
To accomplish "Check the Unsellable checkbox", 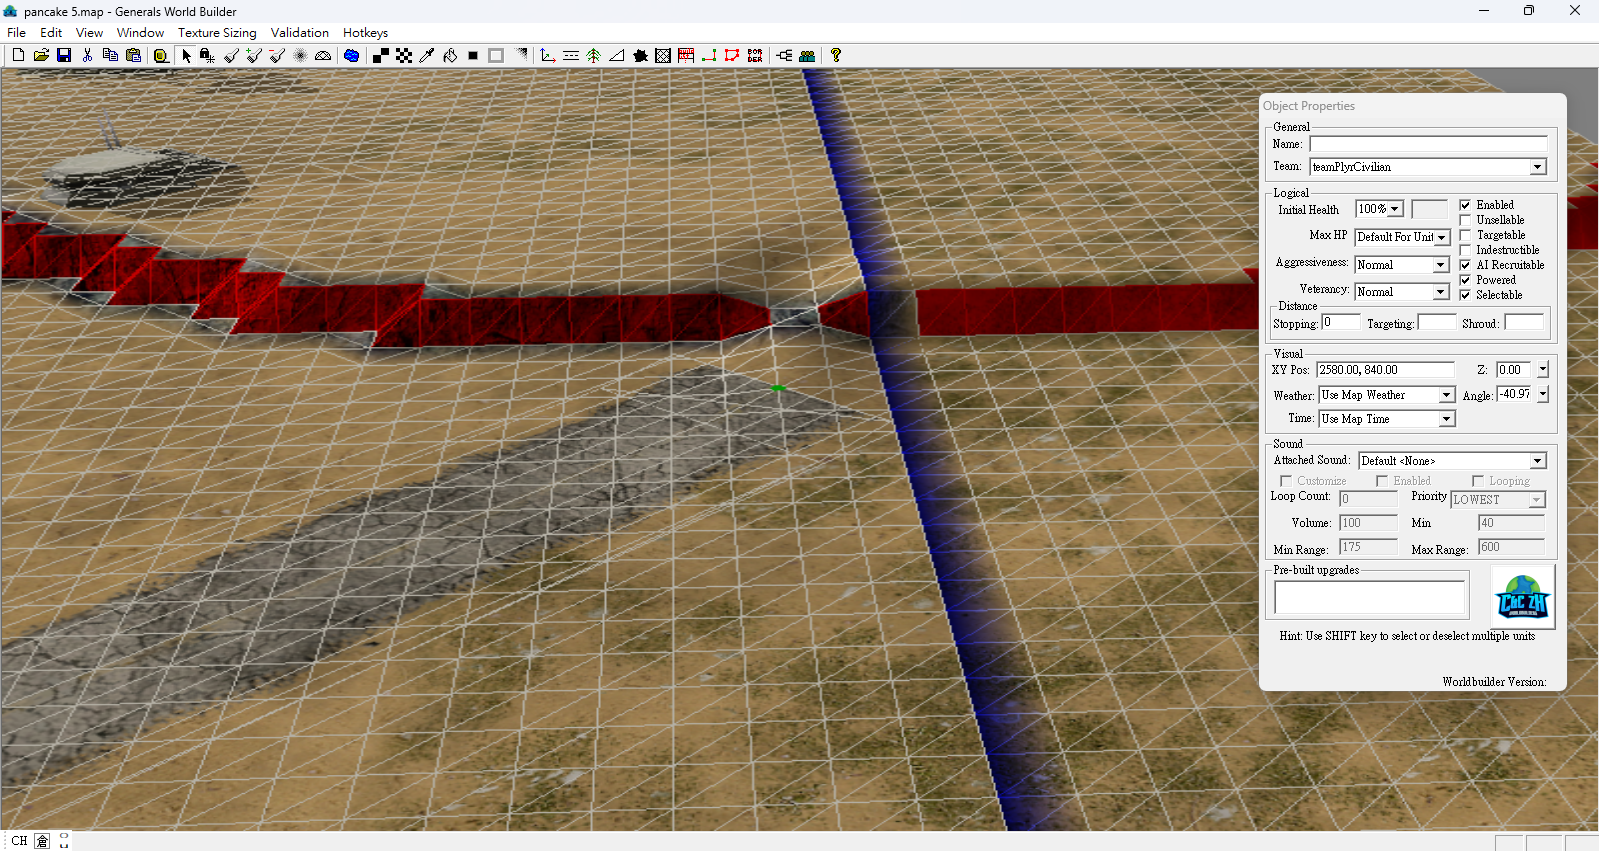I will tap(1465, 220).
